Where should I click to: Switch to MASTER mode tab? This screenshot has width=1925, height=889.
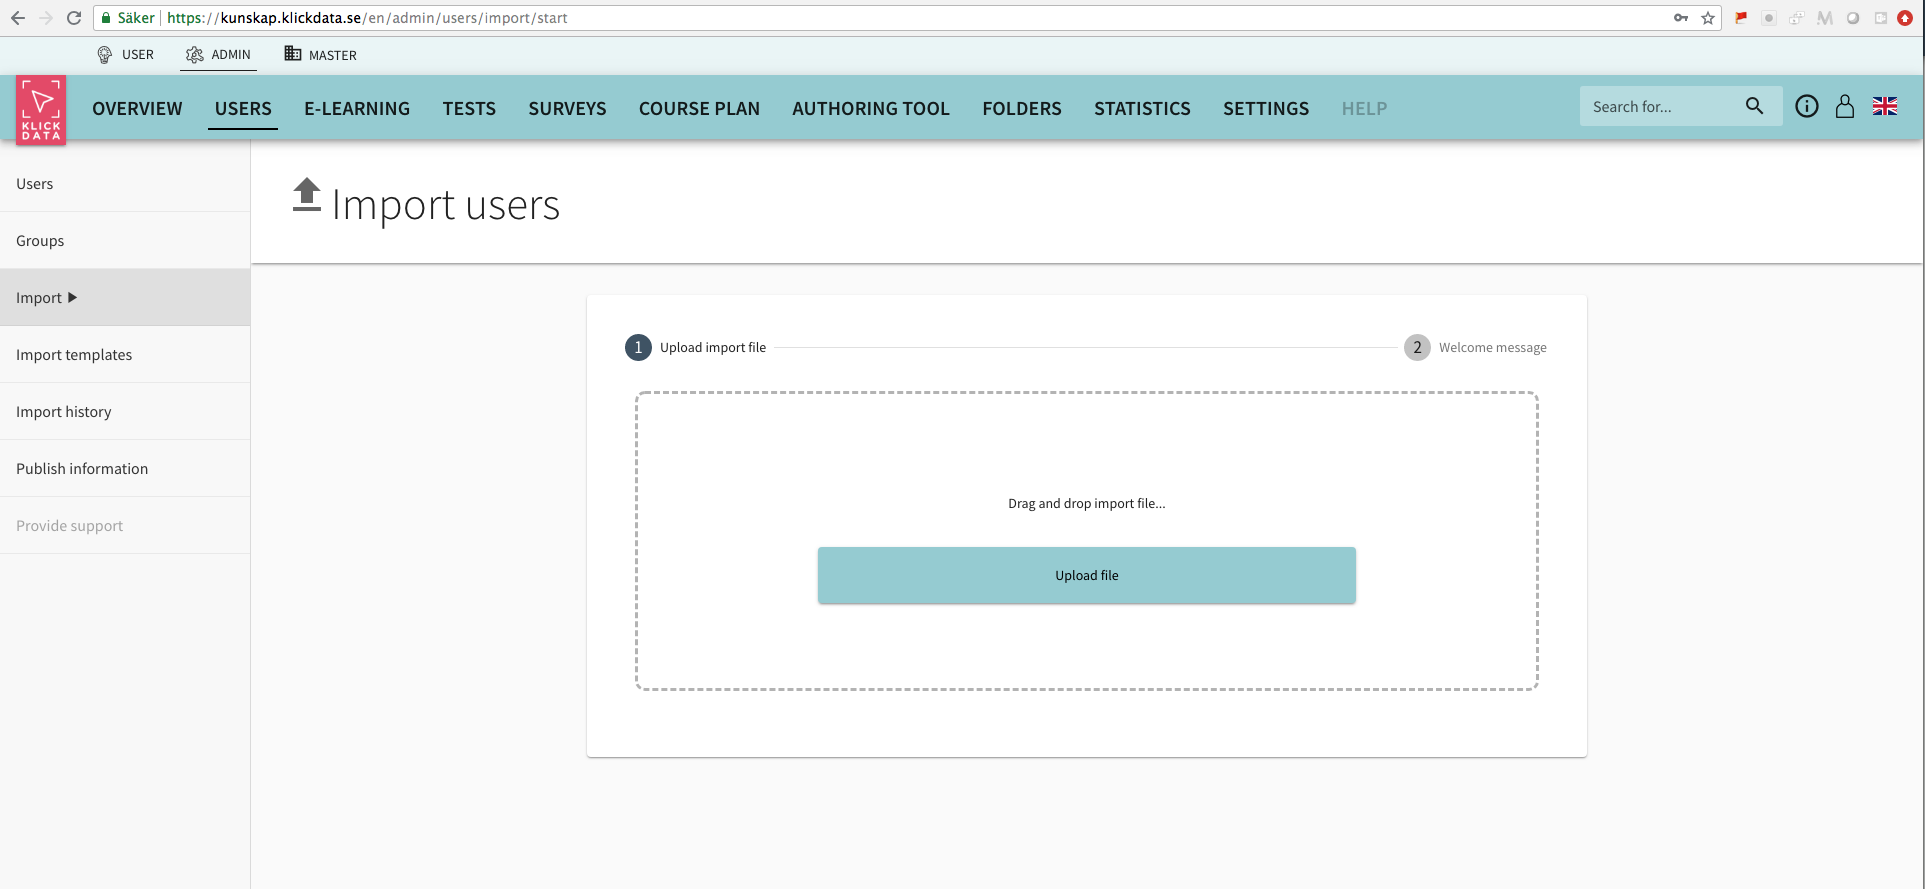(320, 55)
